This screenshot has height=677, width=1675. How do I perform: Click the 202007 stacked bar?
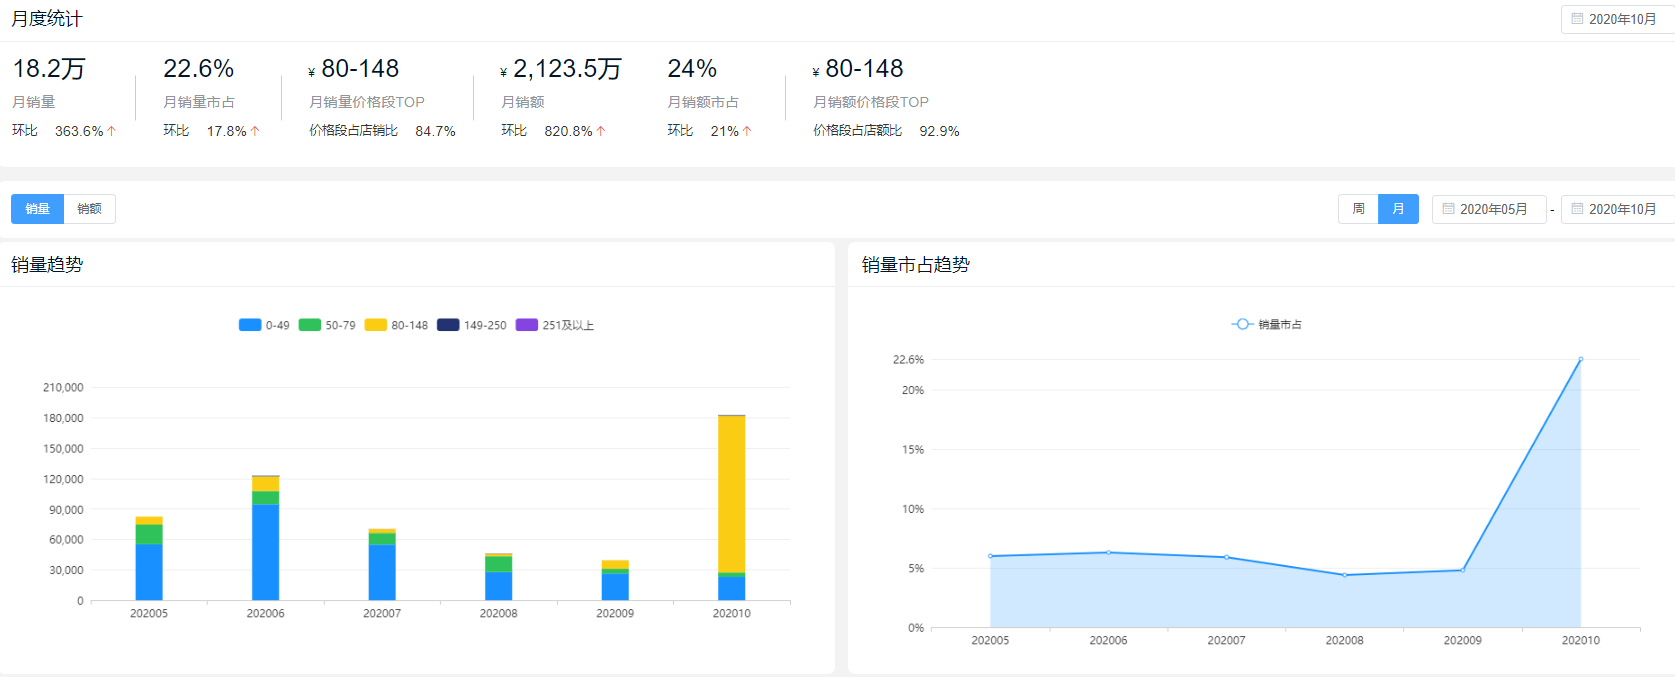pyautogui.click(x=382, y=564)
